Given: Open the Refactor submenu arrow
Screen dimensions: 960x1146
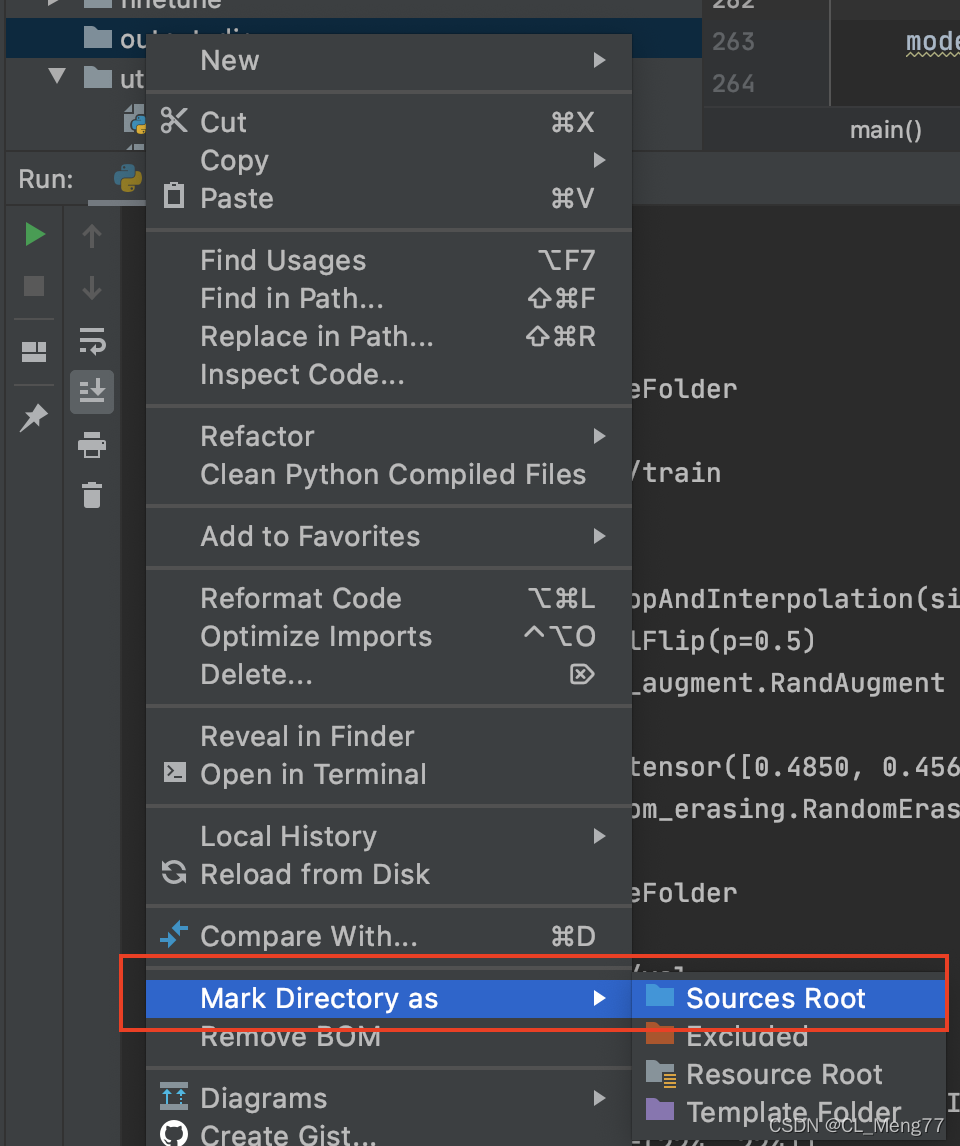Looking at the screenshot, I should tap(599, 436).
